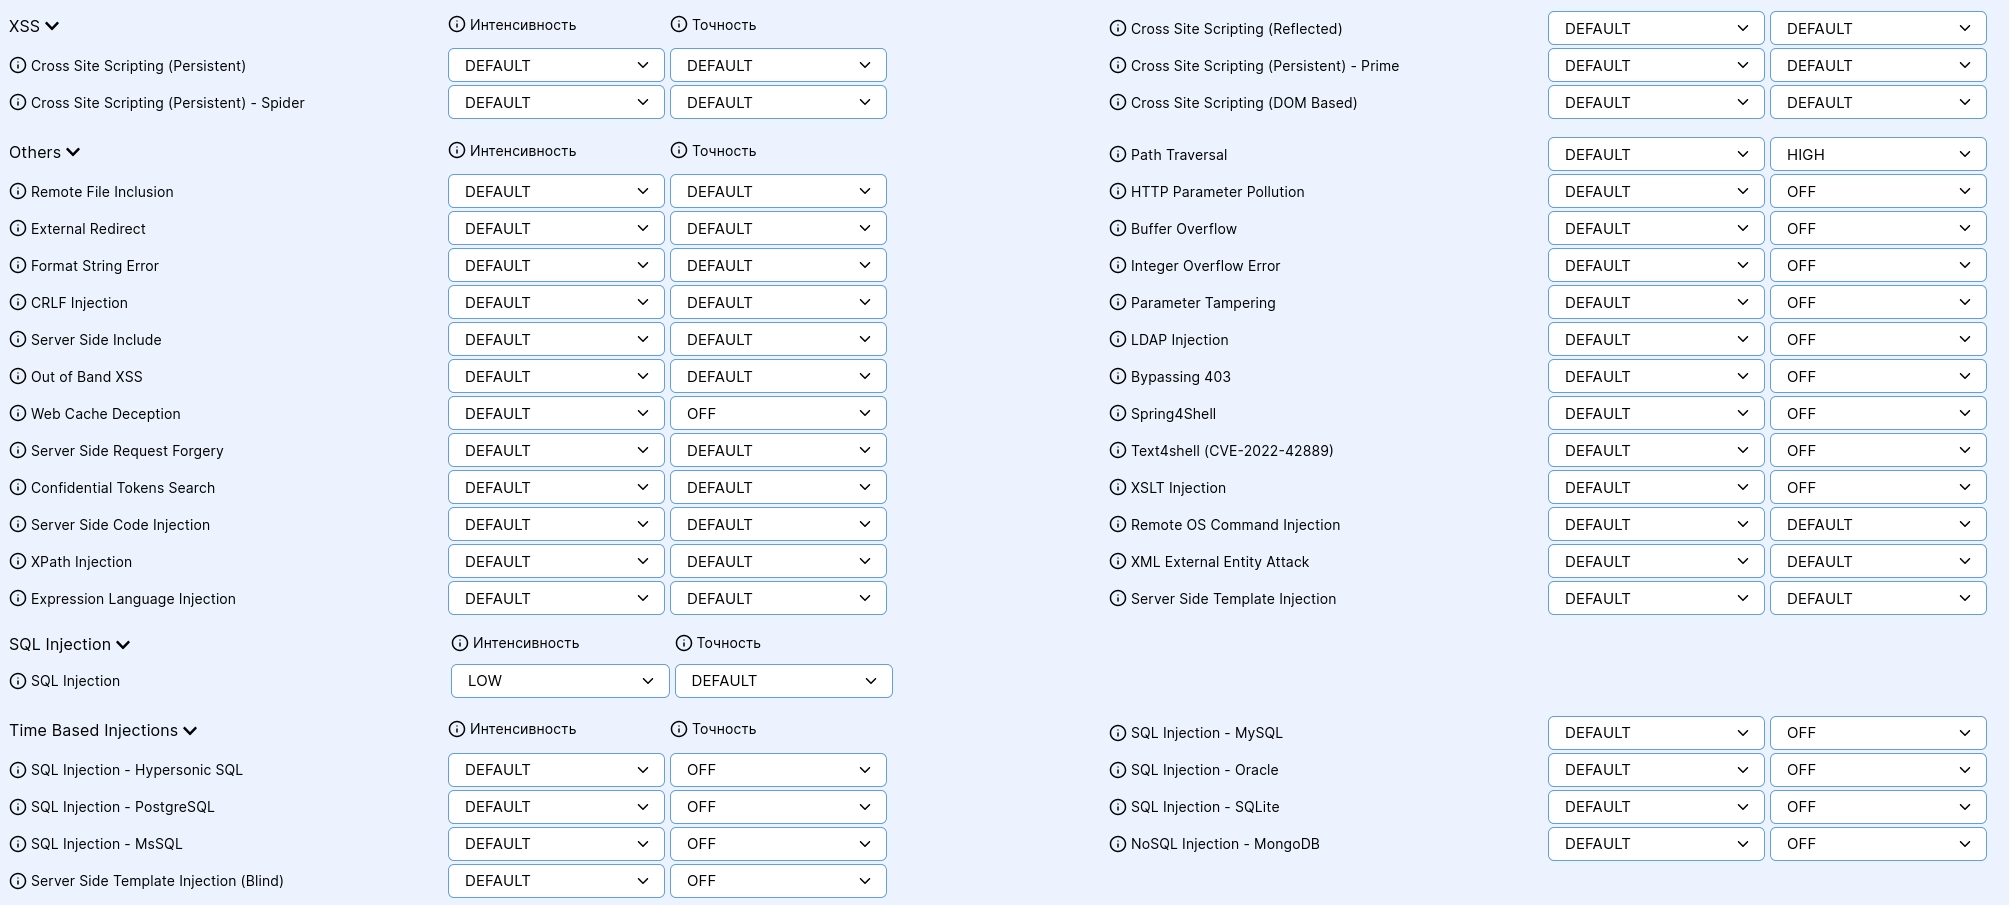The width and height of the screenshot is (2009, 905).
Task: Click info icon beside NoSQL Injection - MongoDB
Action: click(1118, 843)
